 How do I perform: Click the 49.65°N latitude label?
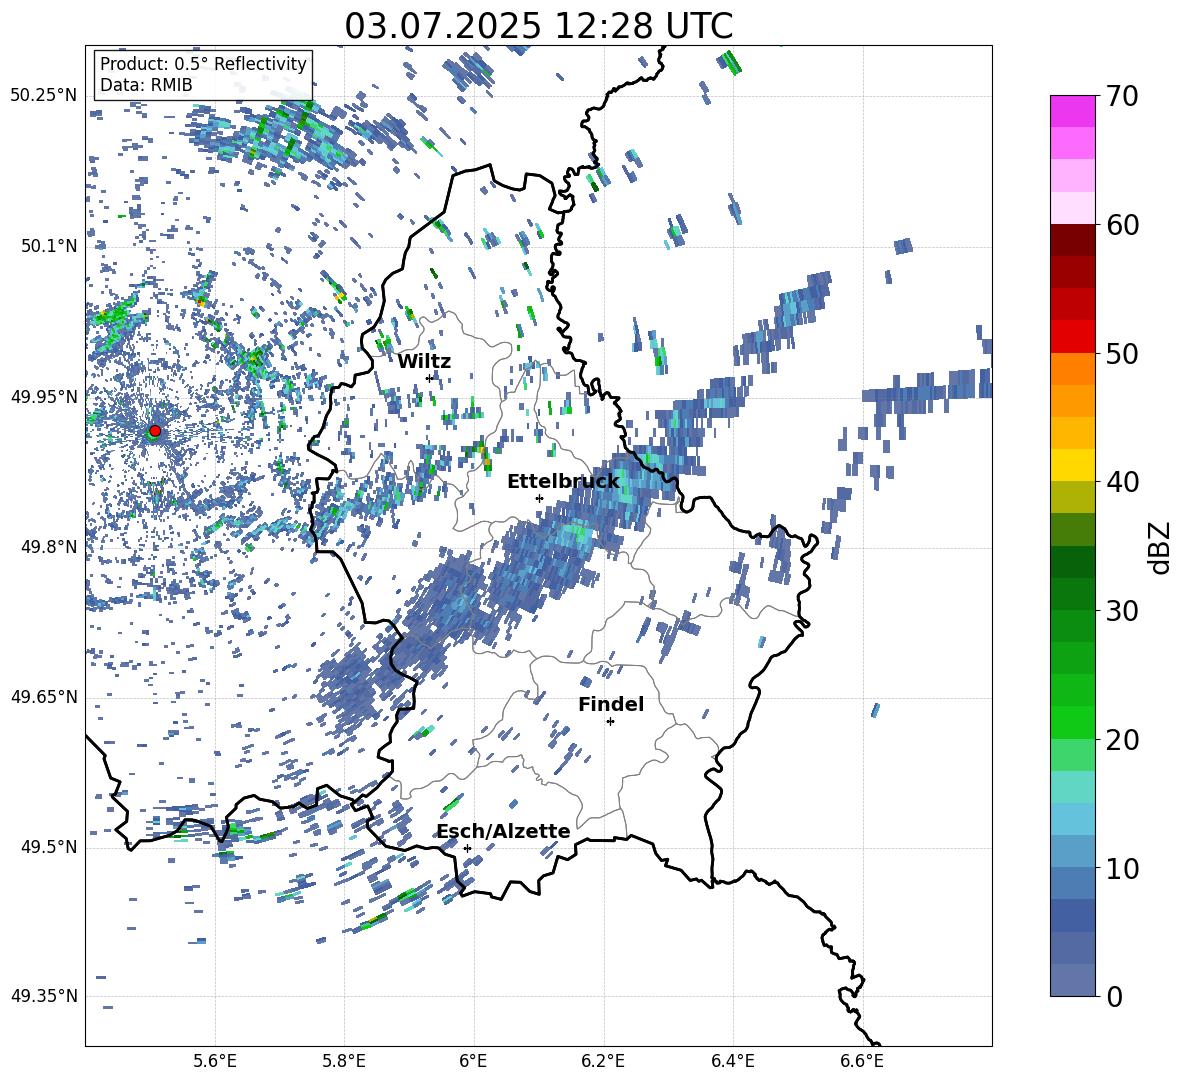44,698
